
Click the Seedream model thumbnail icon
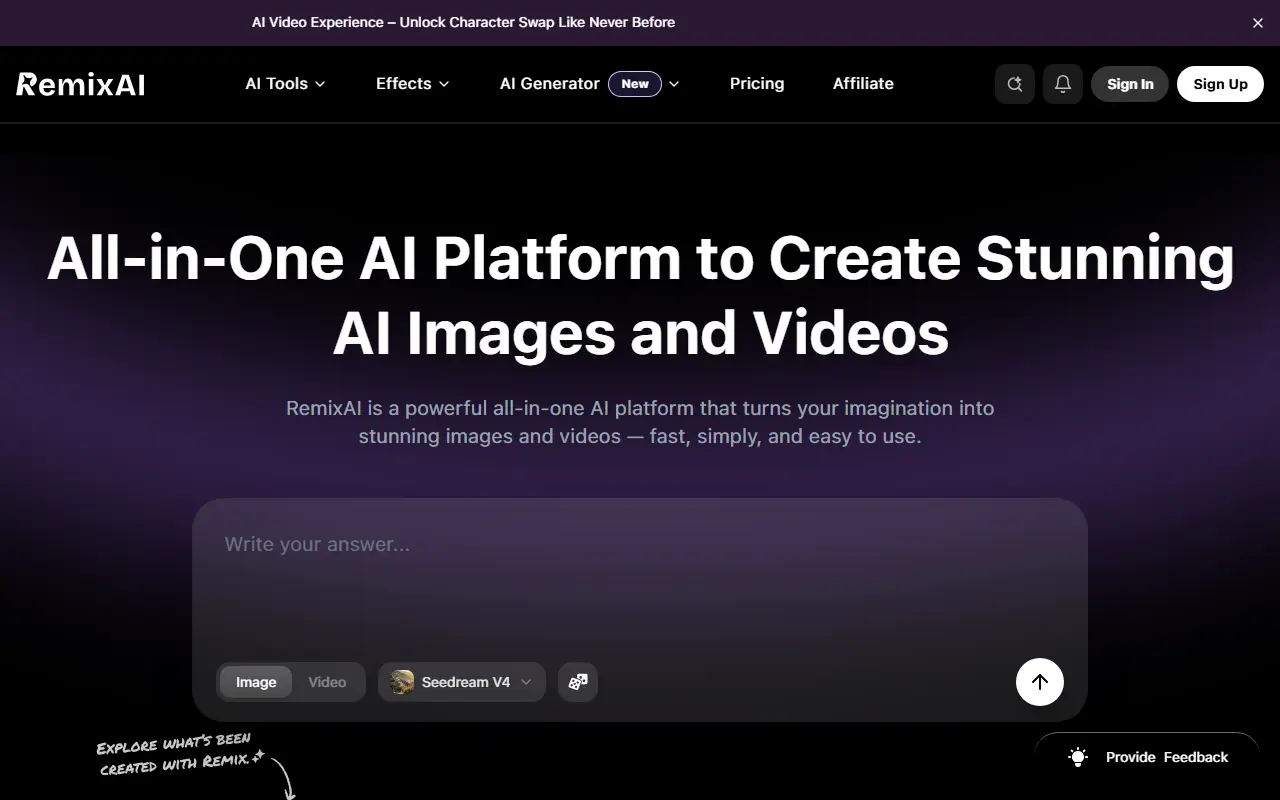click(402, 682)
